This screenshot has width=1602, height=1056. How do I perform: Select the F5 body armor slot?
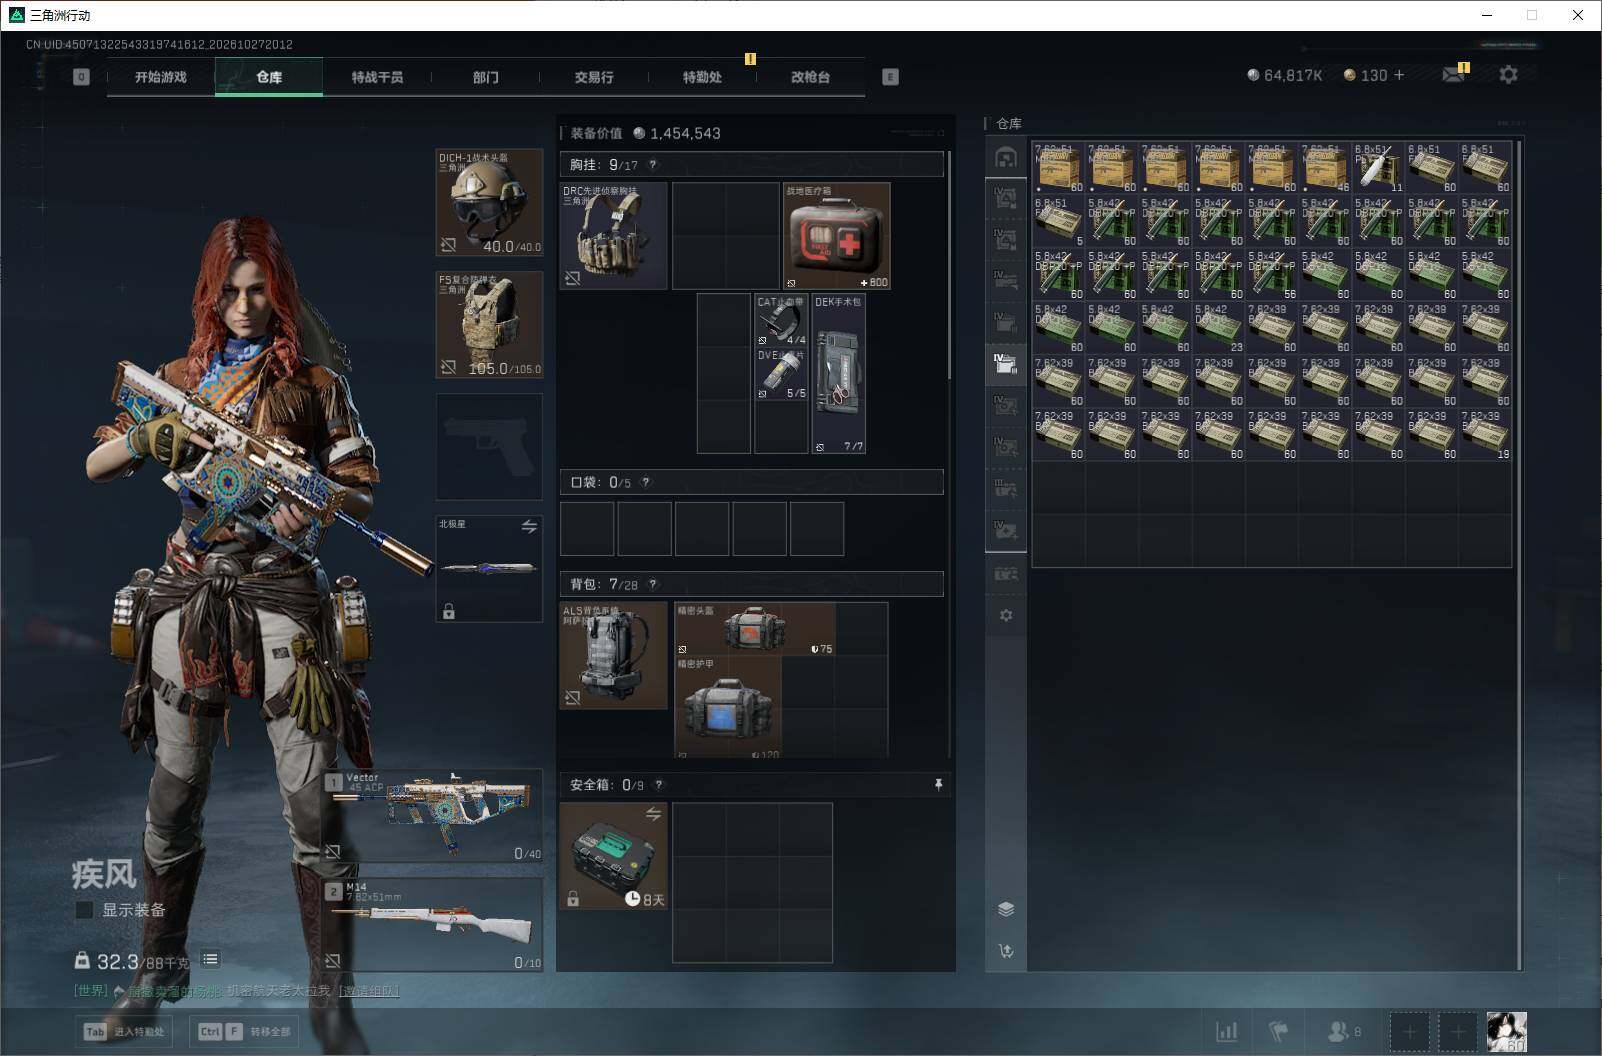point(489,325)
